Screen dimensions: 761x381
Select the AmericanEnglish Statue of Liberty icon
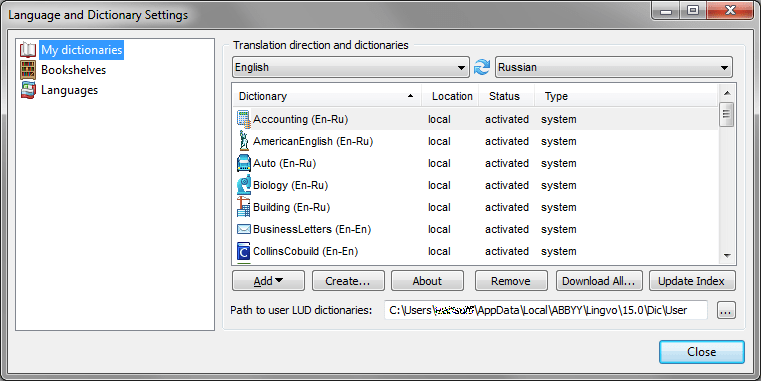(244, 141)
